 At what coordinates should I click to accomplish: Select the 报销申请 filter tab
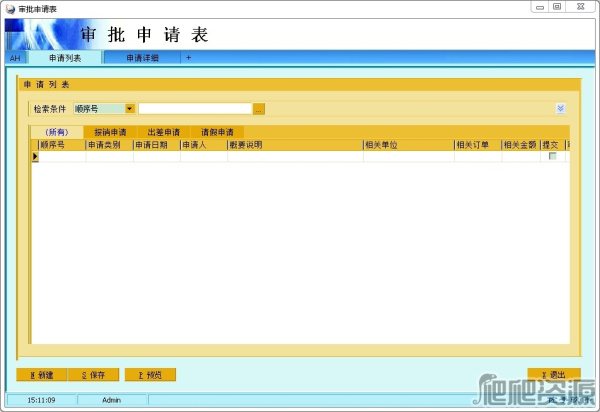pyautogui.click(x=110, y=132)
